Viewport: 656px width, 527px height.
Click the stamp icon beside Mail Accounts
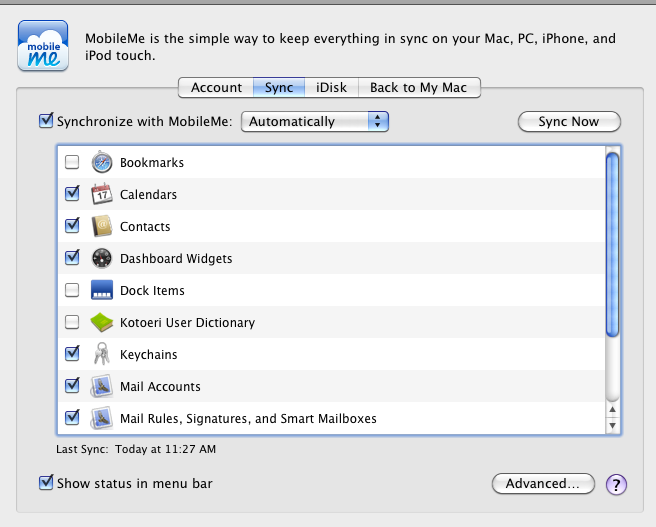tap(102, 386)
